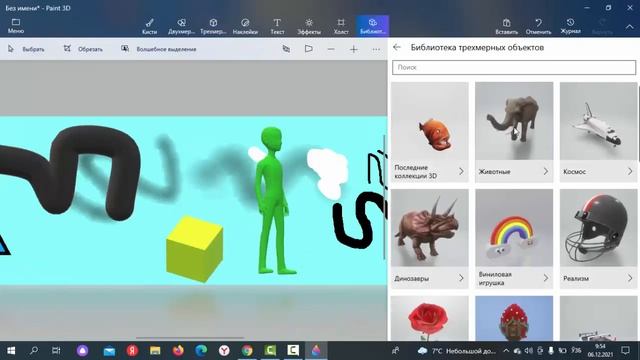Select the green human figure on canvas

pyautogui.click(x=273, y=200)
